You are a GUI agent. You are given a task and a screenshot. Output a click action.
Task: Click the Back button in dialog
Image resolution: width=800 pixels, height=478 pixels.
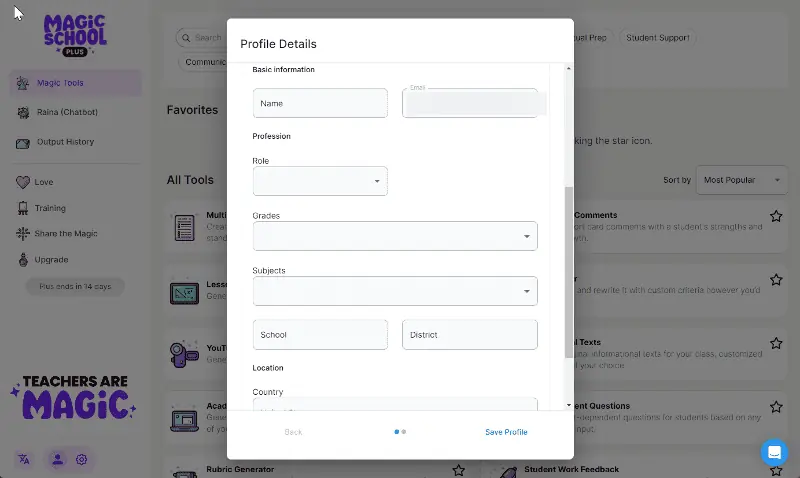pyautogui.click(x=293, y=432)
